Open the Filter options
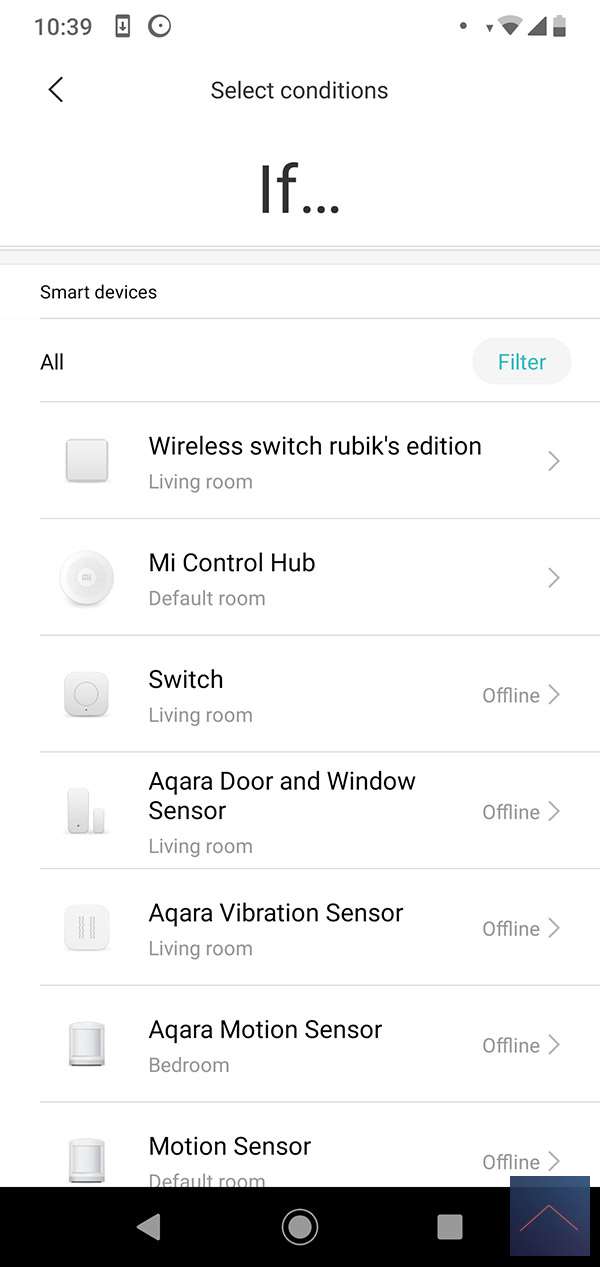 pos(521,362)
